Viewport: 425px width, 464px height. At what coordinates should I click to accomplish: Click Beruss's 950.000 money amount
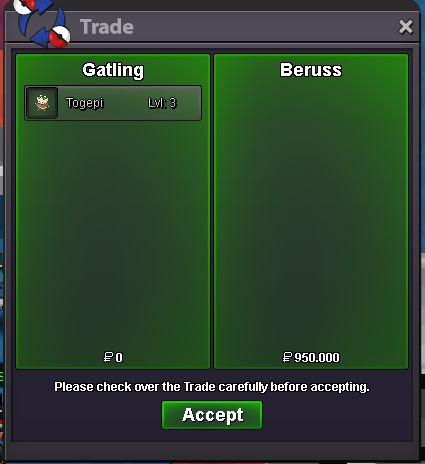(317, 357)
